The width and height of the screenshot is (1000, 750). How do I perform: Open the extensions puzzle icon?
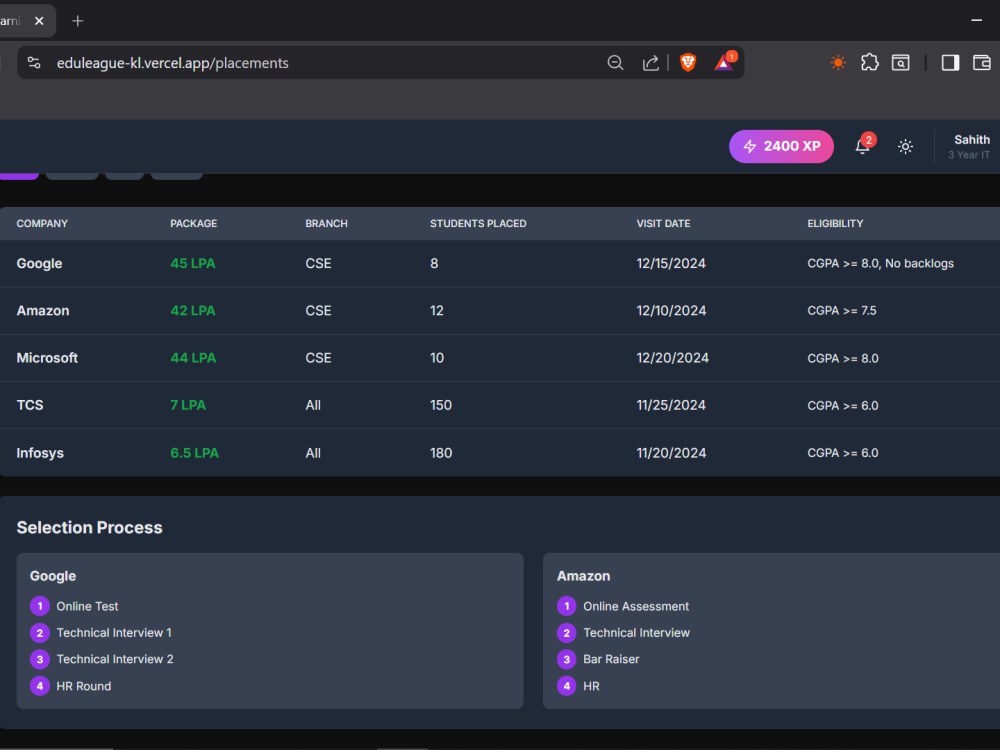[x=869, y=62]
